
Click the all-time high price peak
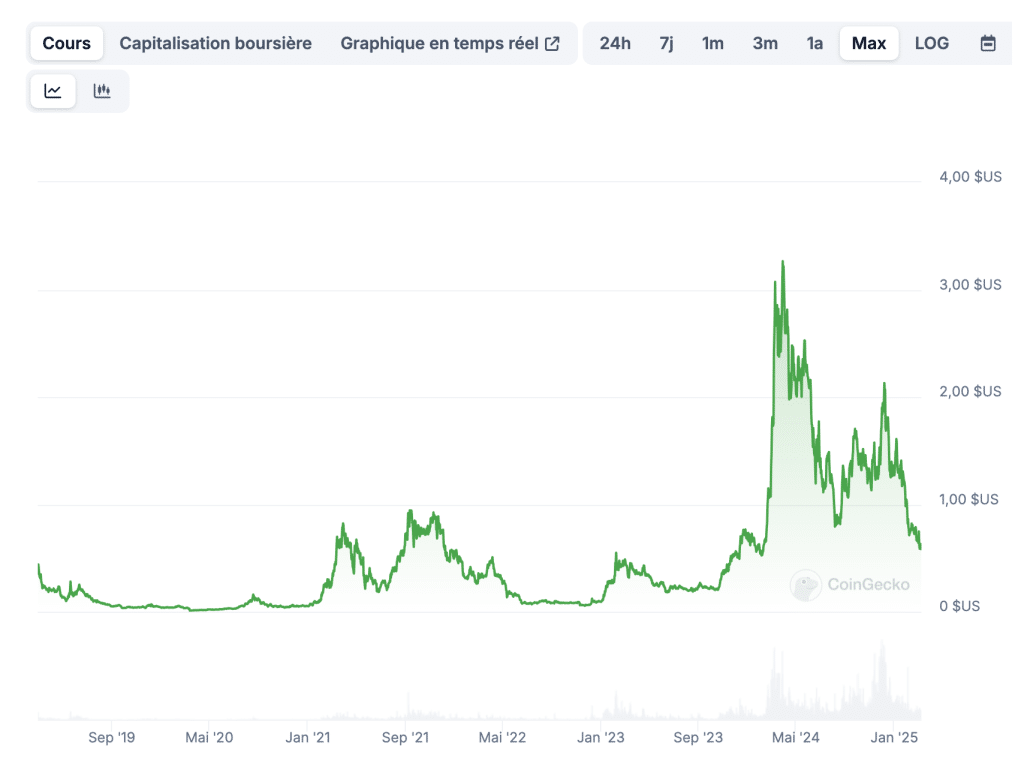tap(782, 263)
